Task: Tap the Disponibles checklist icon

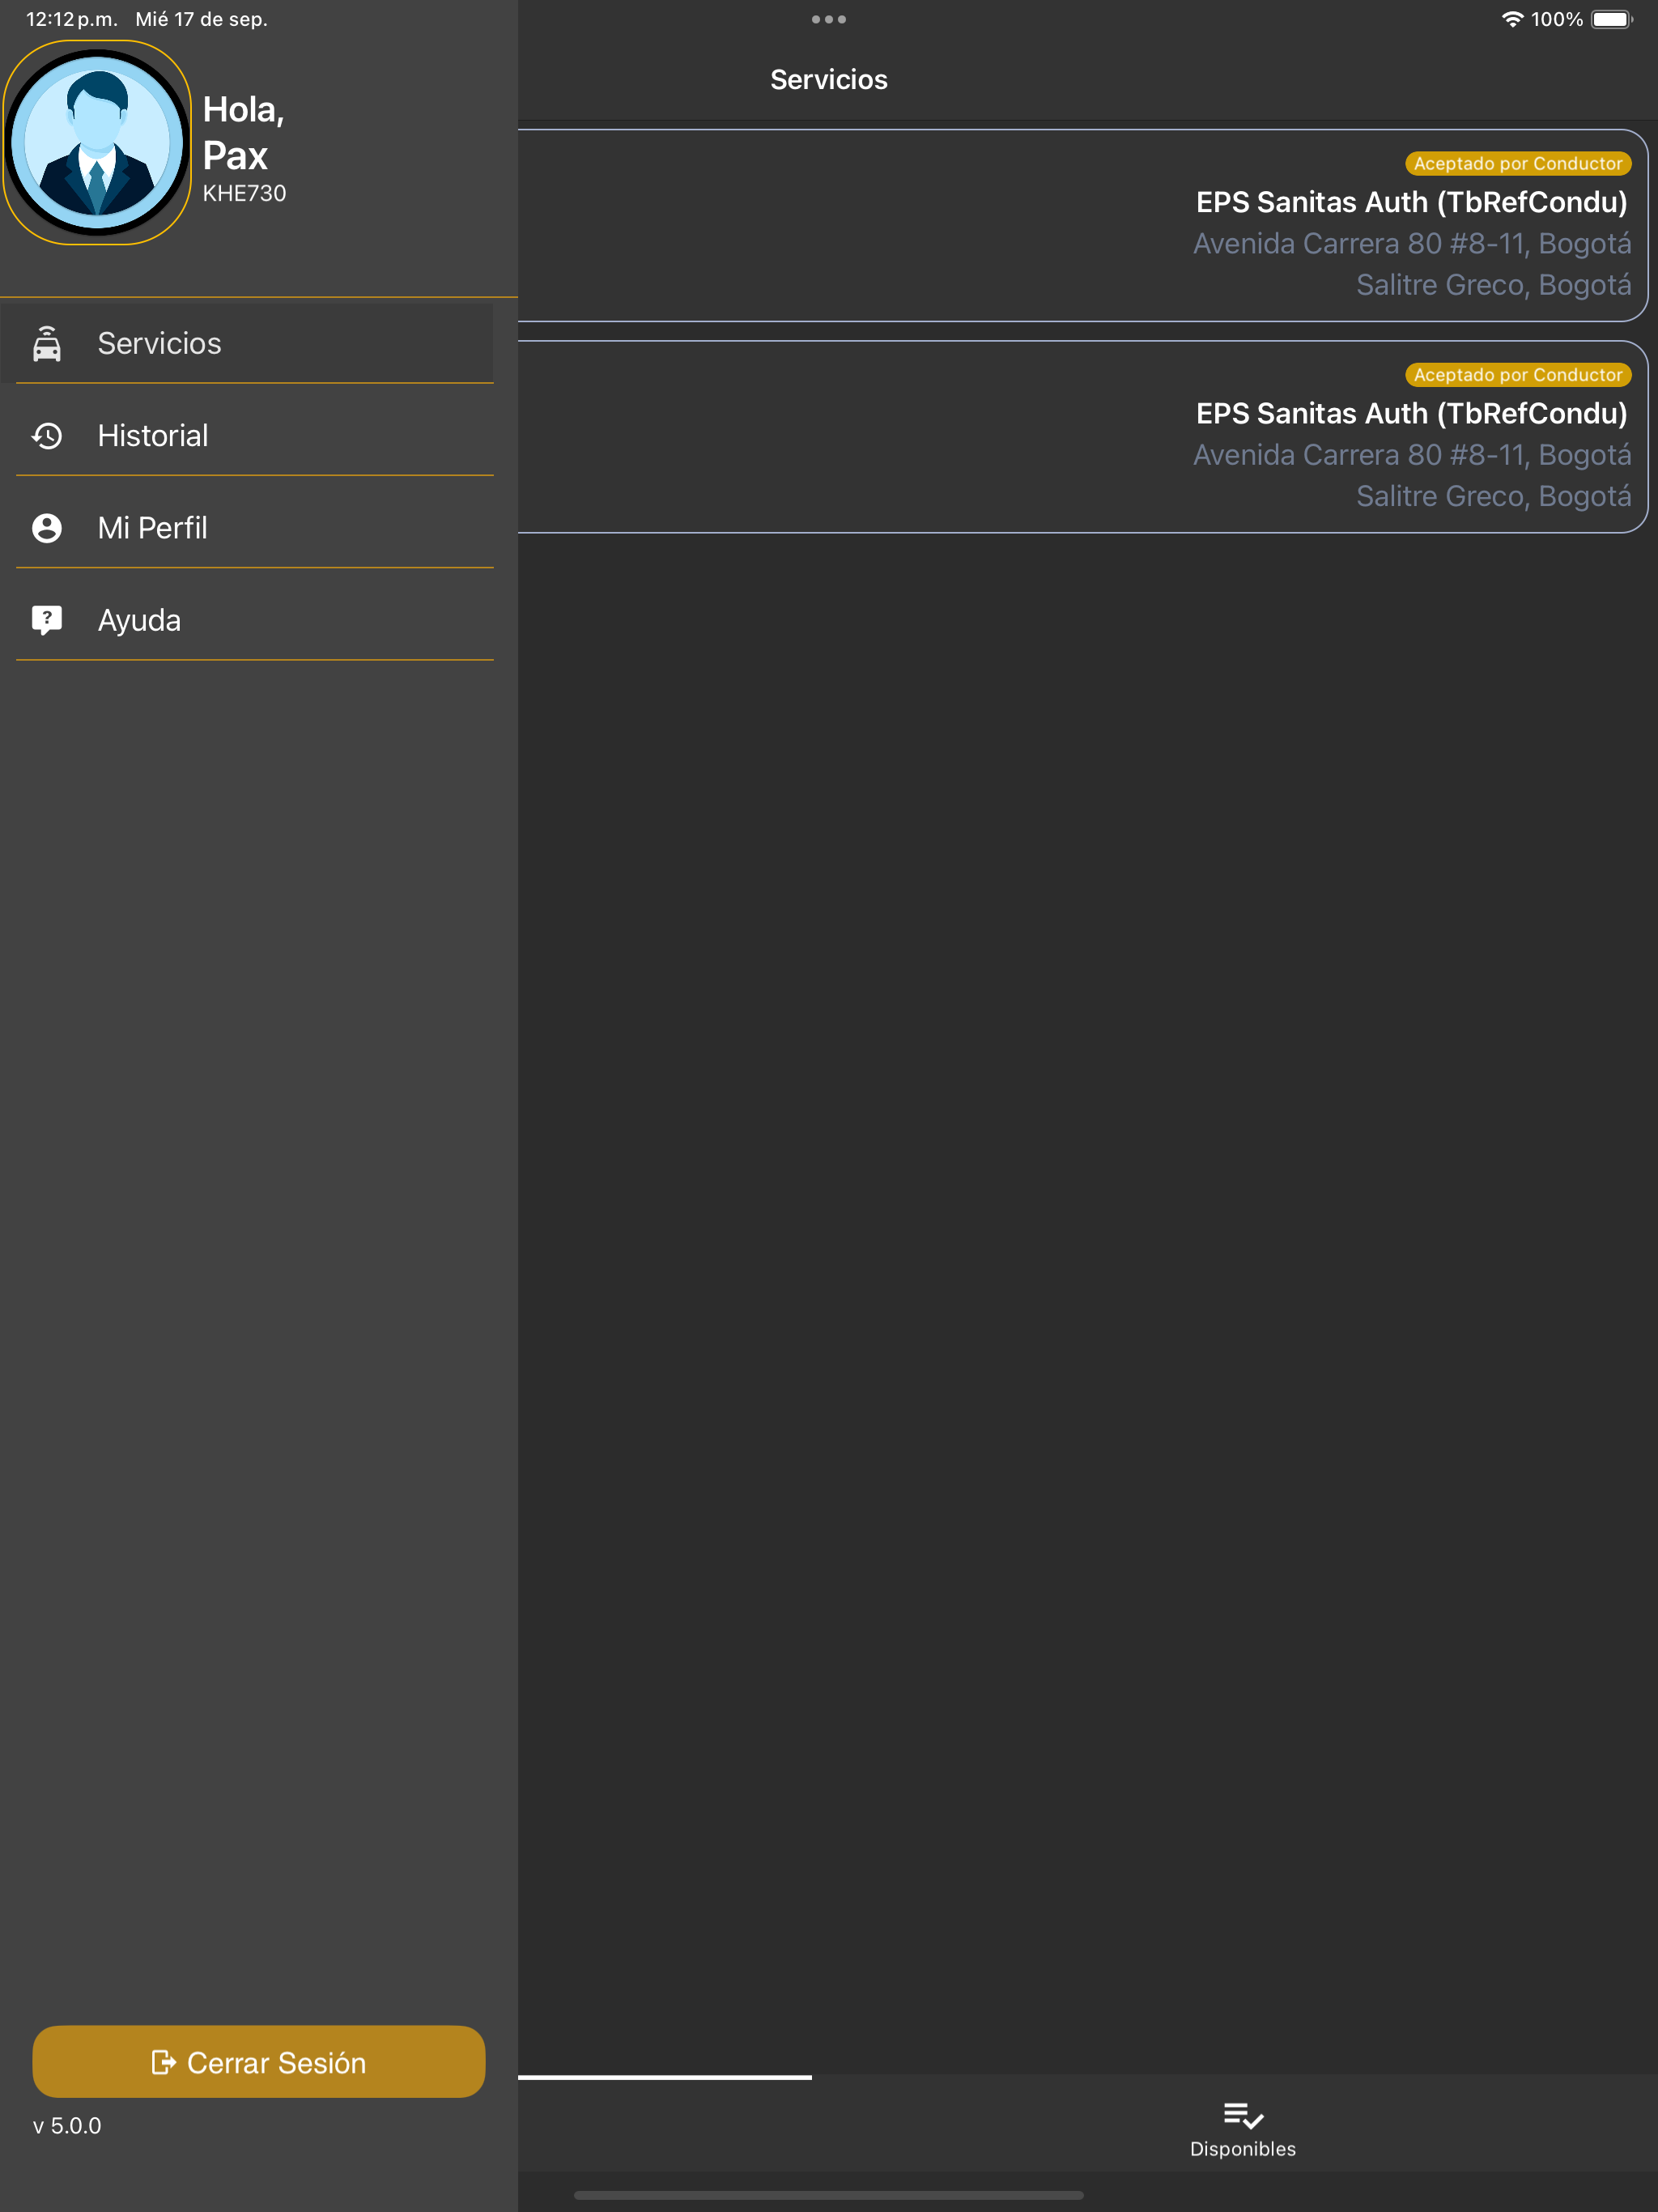Action: [1243, 2115]
